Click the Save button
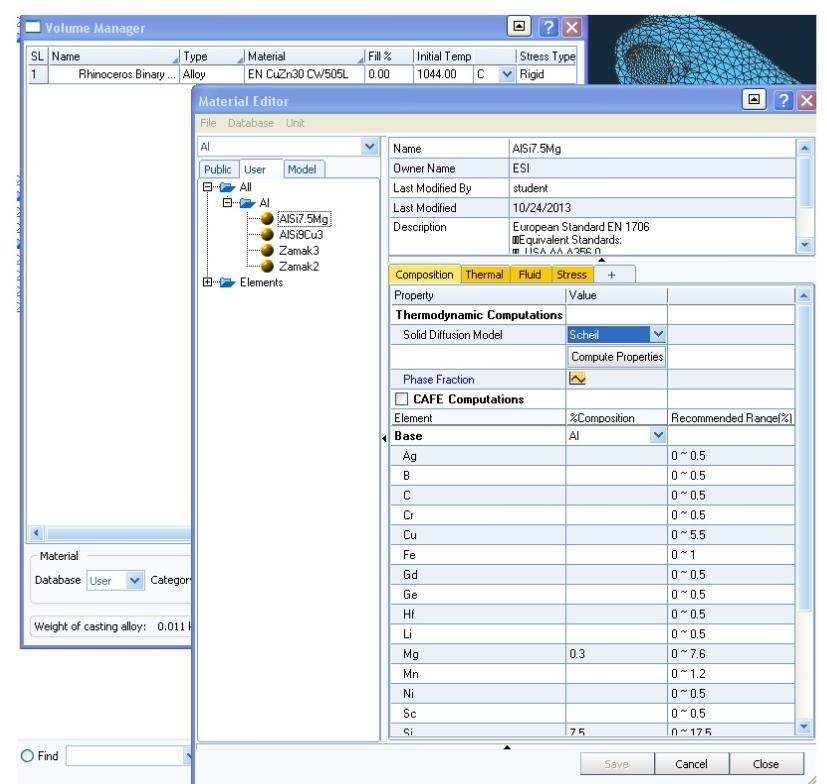This screenshot has width=827, height=784. pyautogui.click(x=617, y=763)
